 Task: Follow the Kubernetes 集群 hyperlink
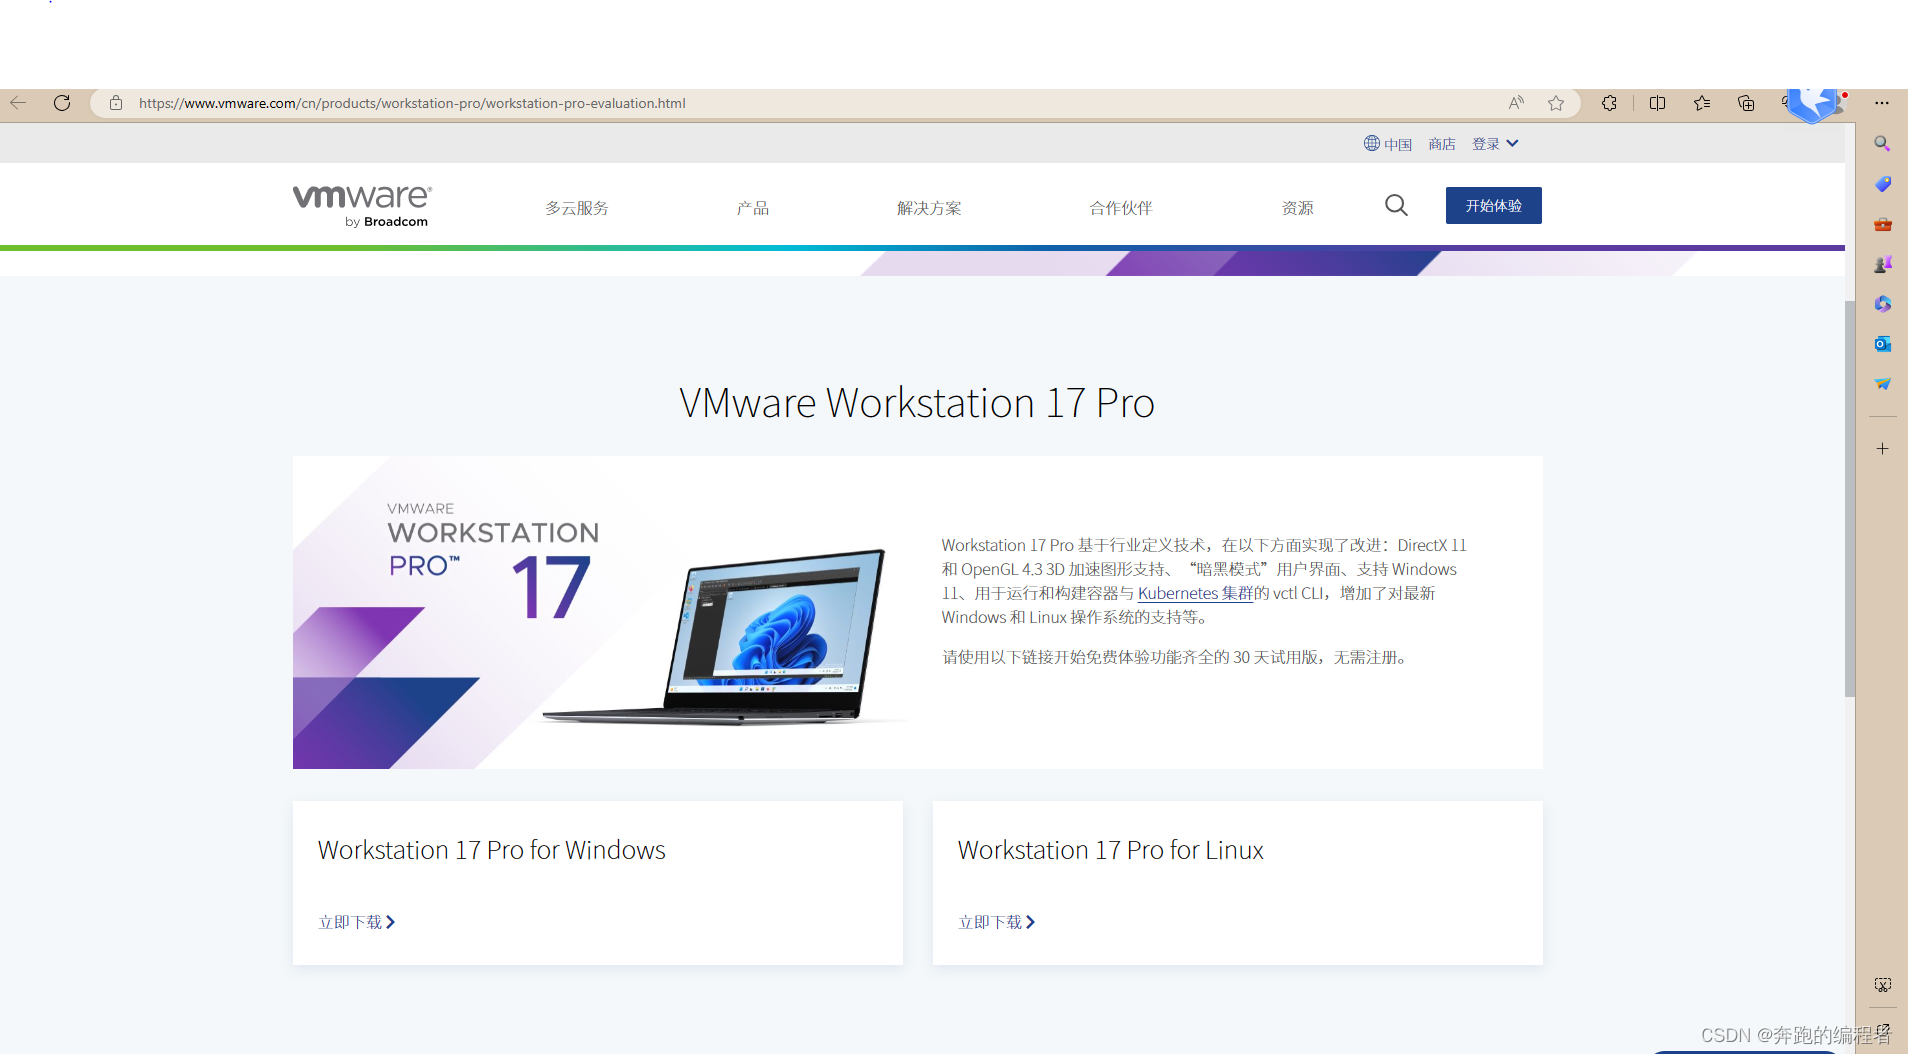coord(1195,593)
